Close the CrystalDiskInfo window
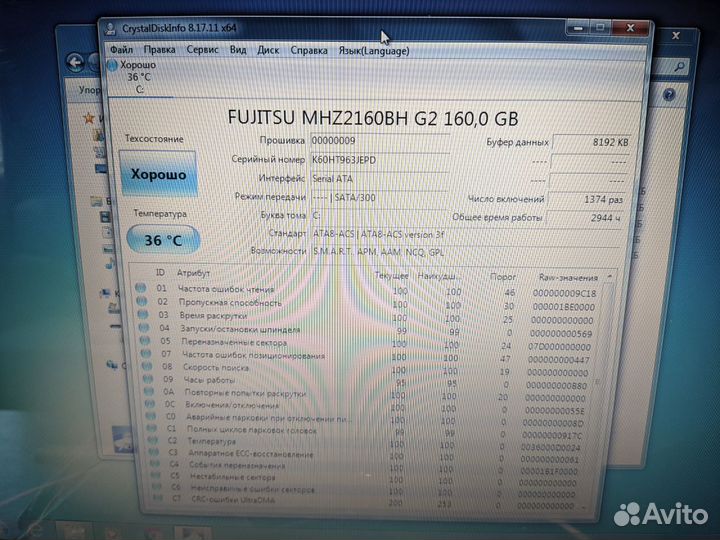Viewport: 720px width, 540px height. [631, 28]
